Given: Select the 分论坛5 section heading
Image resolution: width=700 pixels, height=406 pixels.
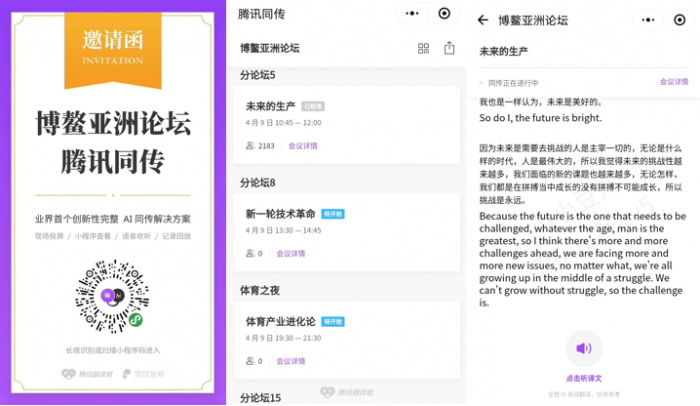Looking at the screenshot, I should click(258, 75).
